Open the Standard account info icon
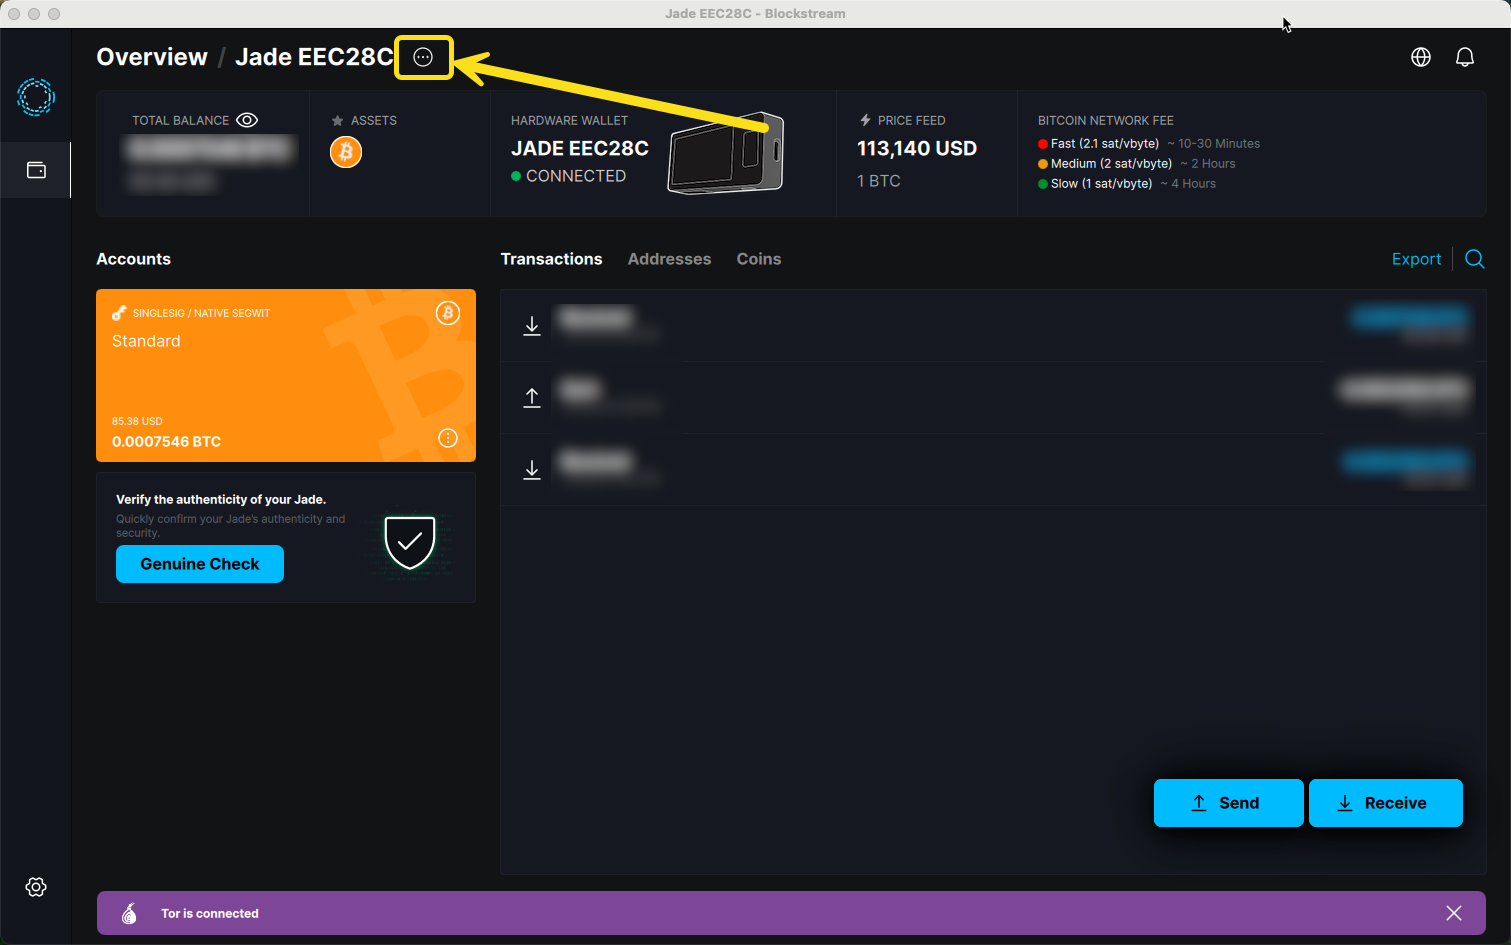Screen dimensions: 1511x945 tap(448, 438)
